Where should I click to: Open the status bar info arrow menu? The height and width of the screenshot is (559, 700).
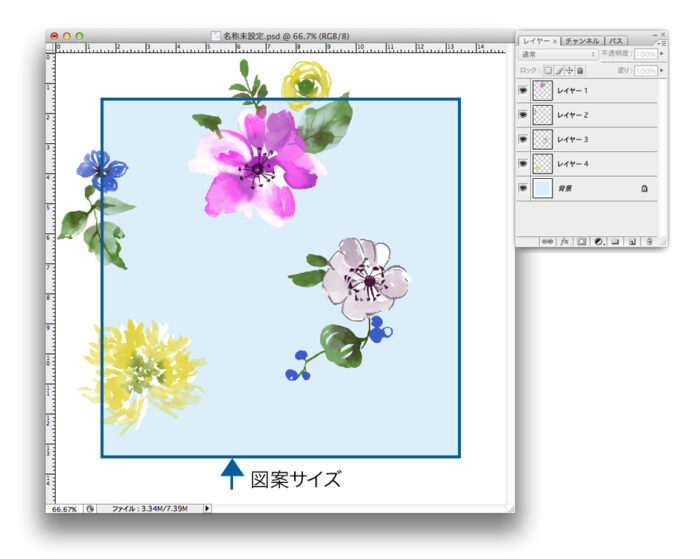tap(208, 509)
